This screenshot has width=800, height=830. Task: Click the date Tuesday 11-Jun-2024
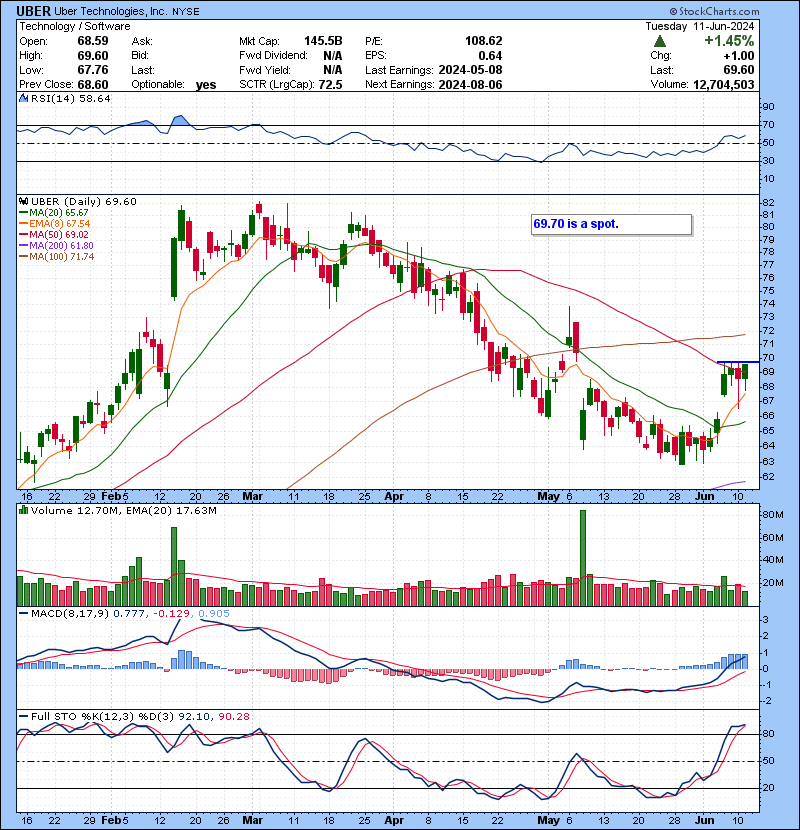tap(699, 26)
